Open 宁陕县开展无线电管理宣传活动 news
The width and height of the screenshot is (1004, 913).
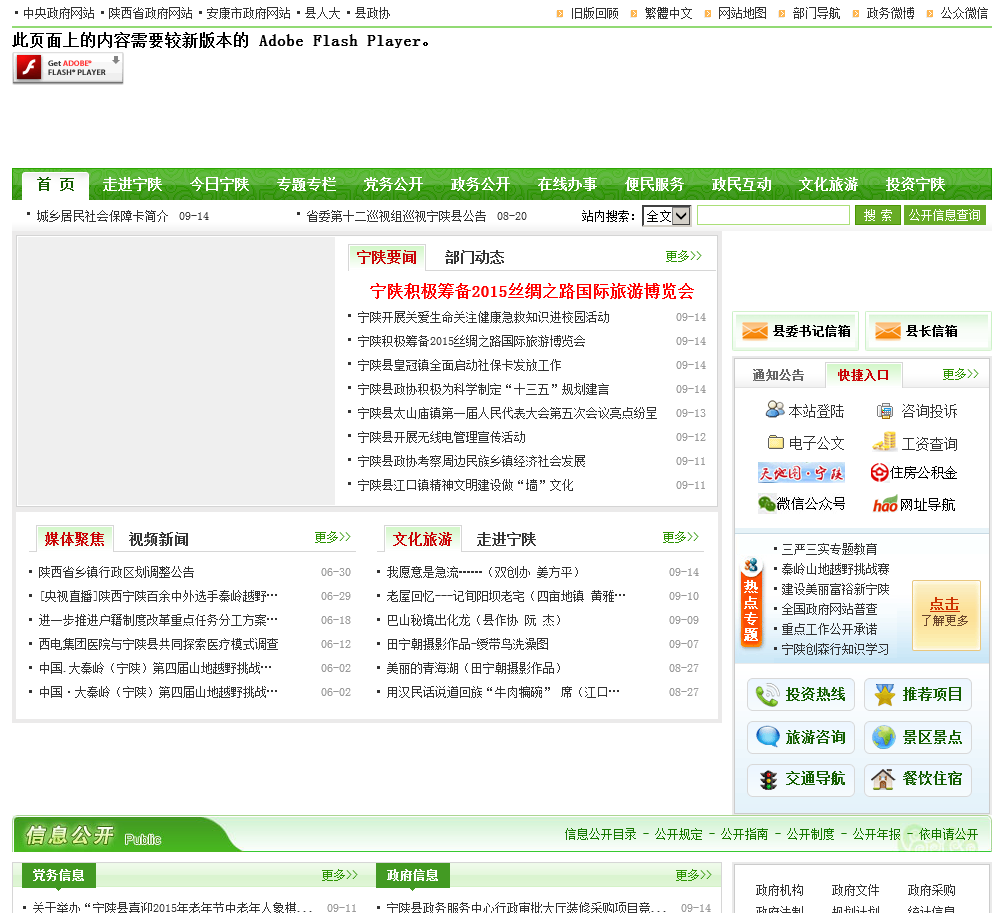(x=441, y=437)
